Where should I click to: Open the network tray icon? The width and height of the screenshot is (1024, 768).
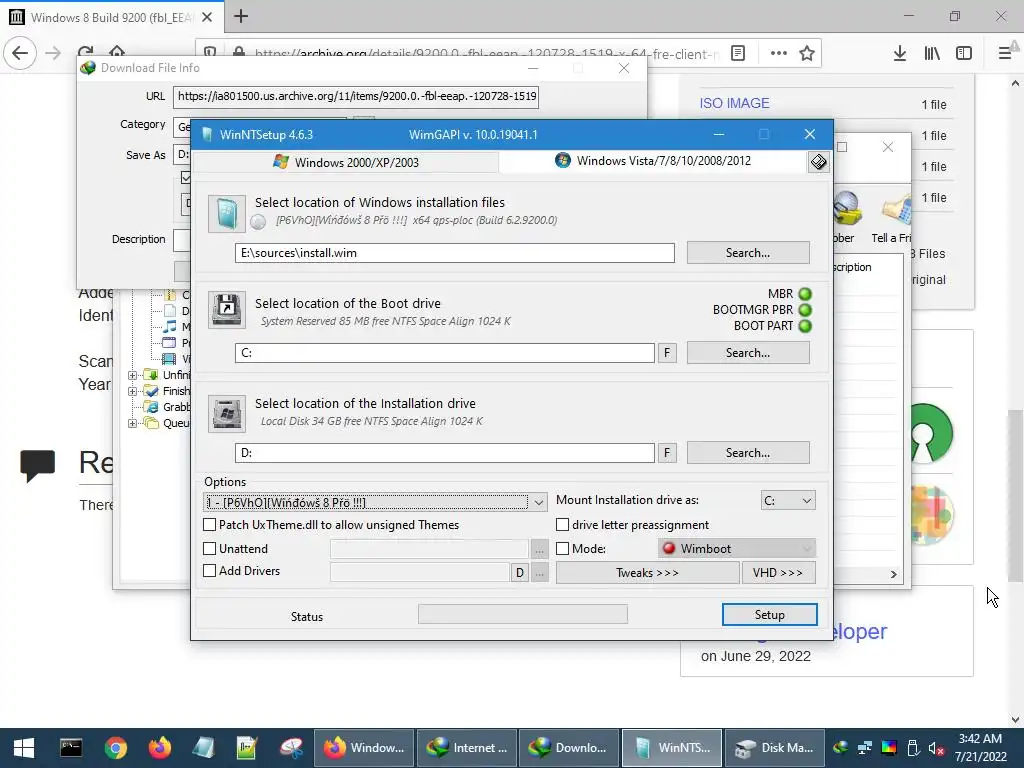tap(865, 748)
